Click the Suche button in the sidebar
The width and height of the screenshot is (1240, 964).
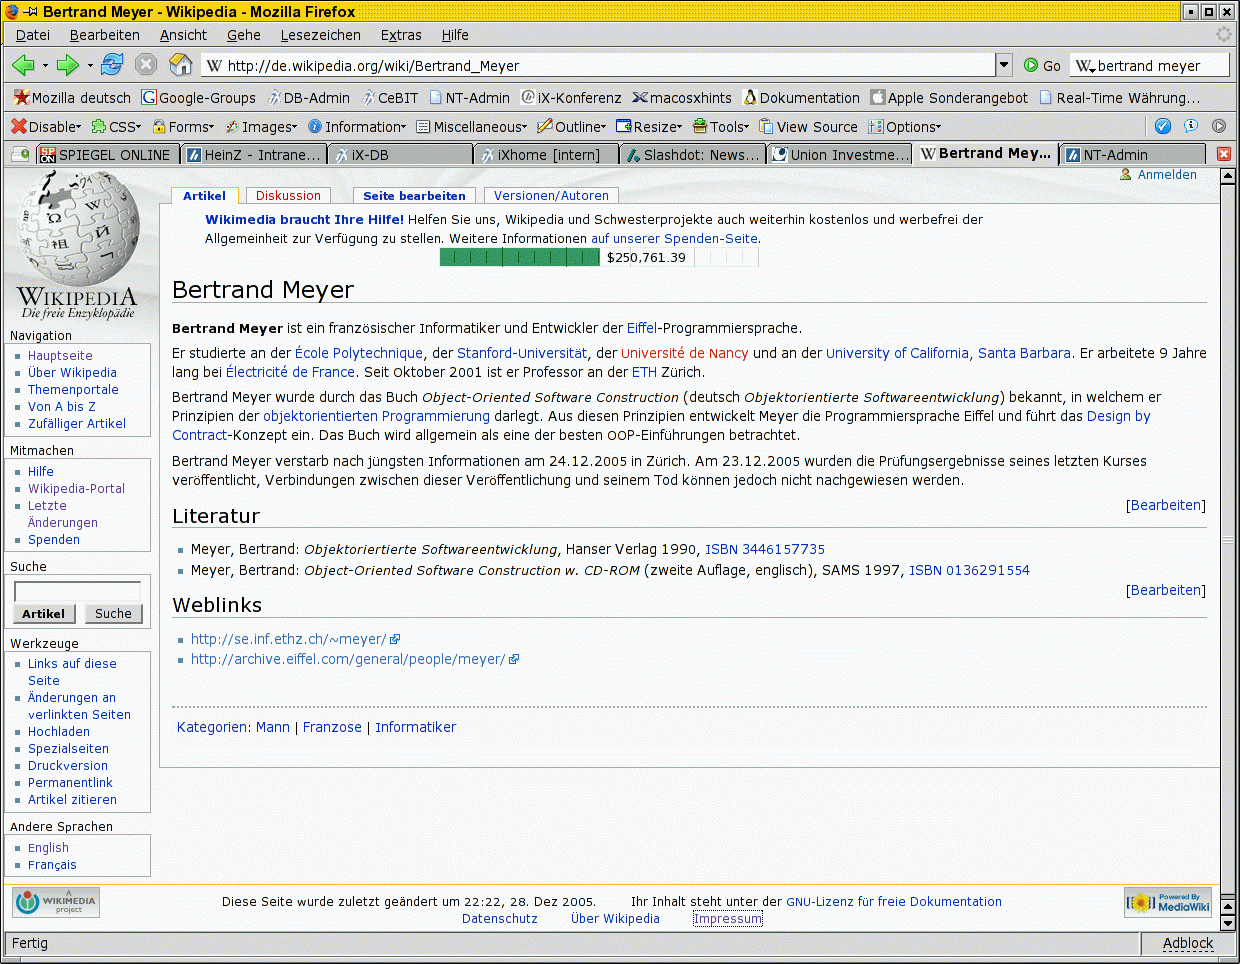tap(113, 614)
